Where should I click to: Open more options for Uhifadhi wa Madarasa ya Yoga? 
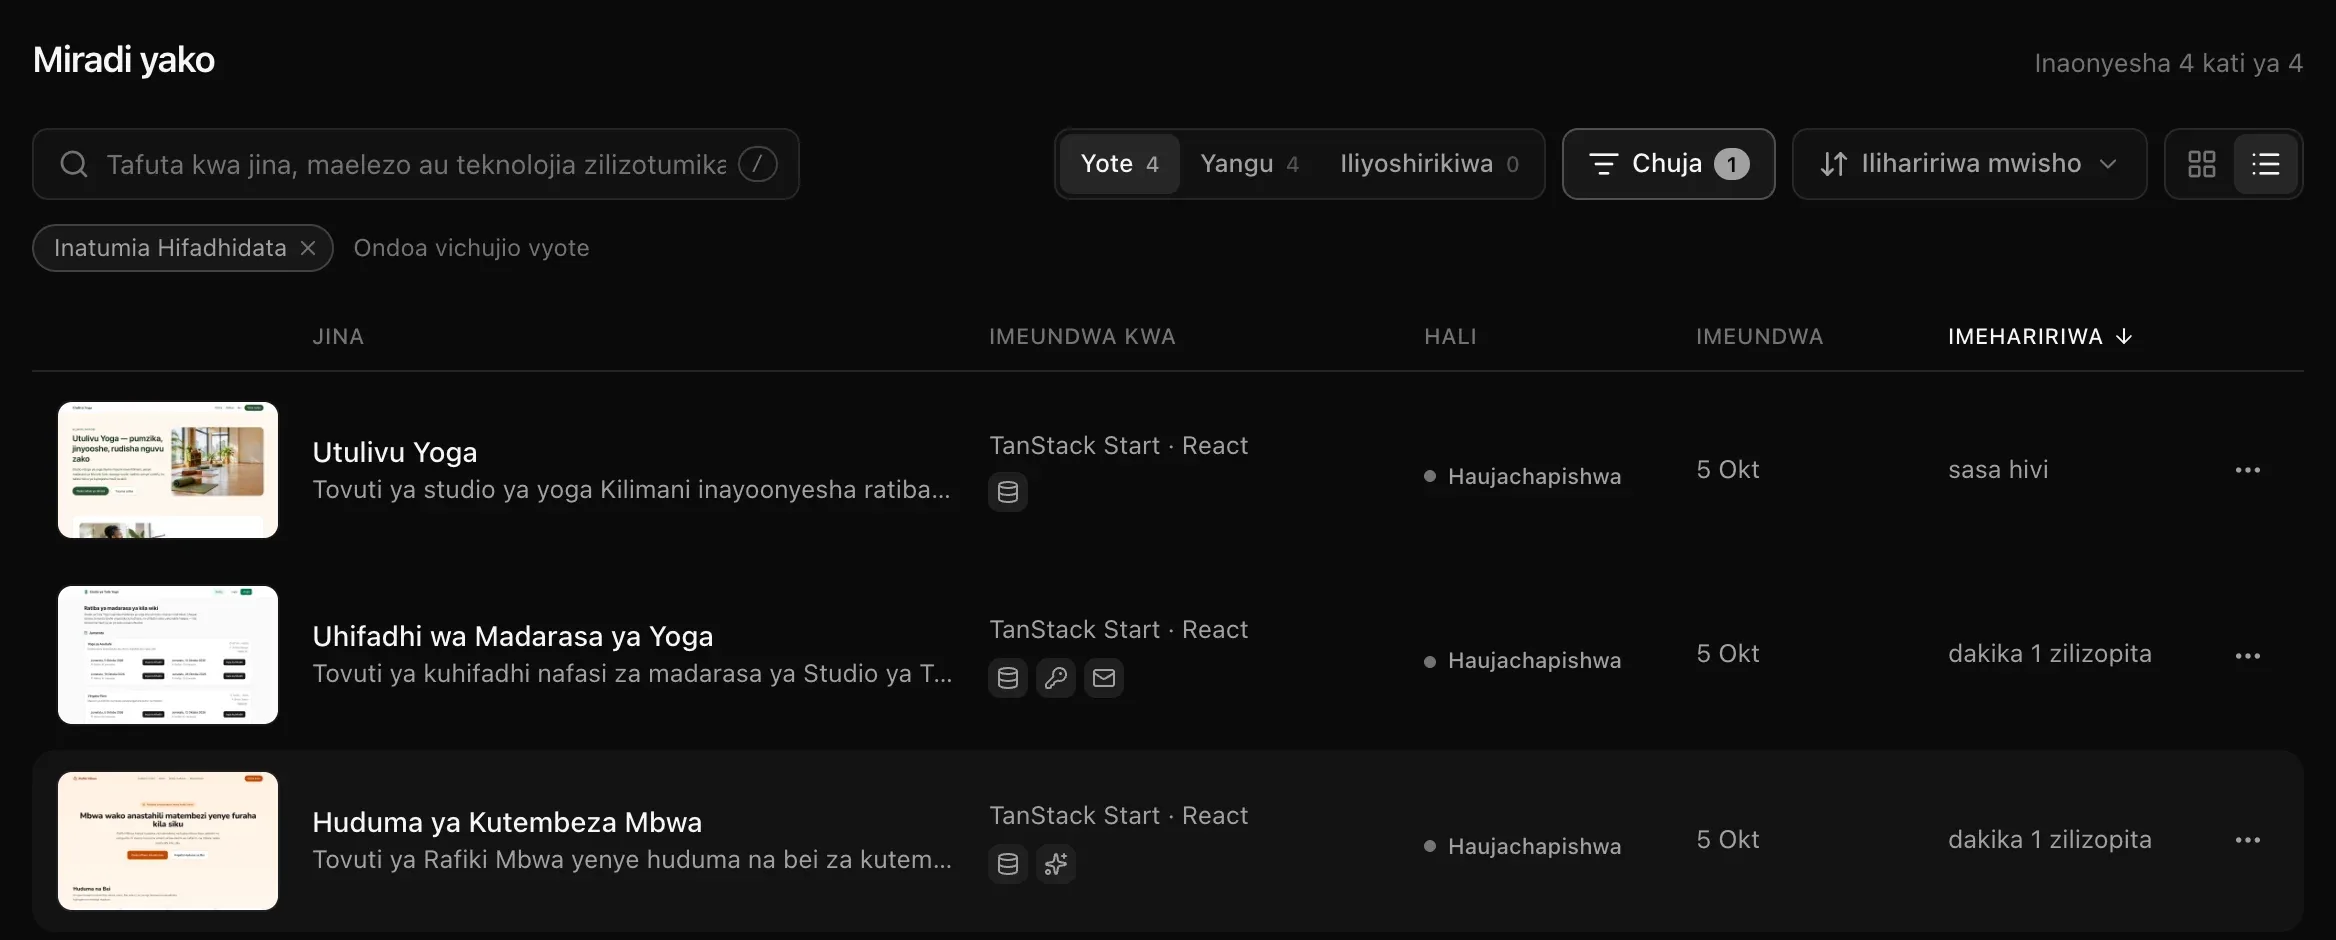[x=2248, y=656]
